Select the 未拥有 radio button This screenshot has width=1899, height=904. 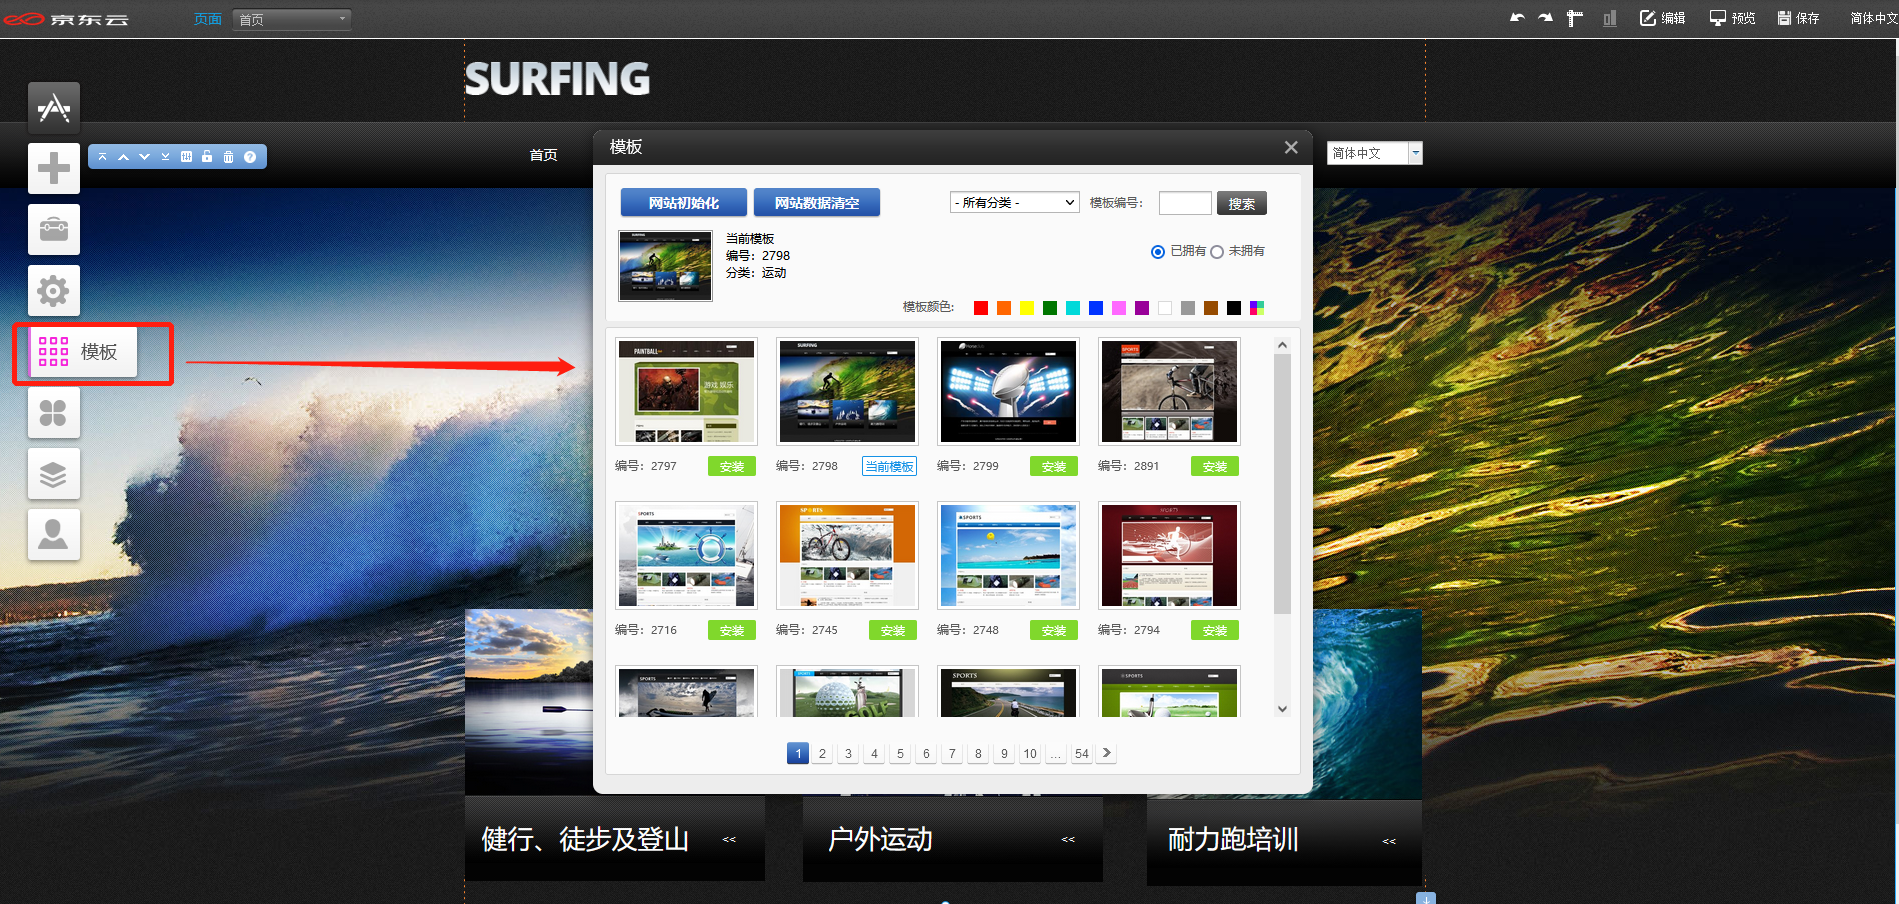click(1217, 252)
